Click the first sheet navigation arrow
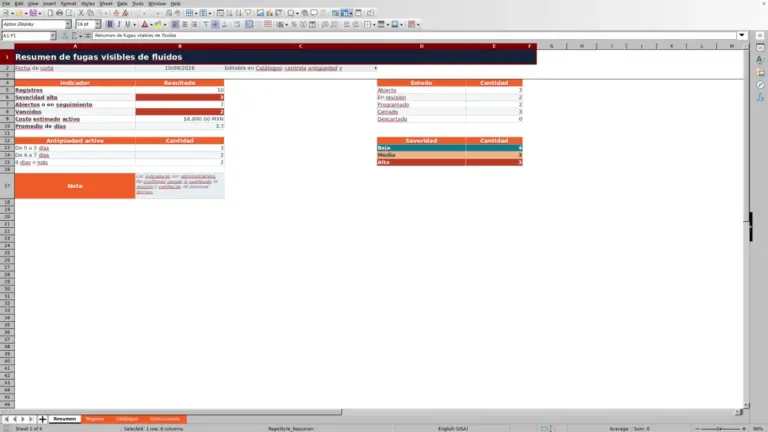768x432 pixels. pos(6,419)
